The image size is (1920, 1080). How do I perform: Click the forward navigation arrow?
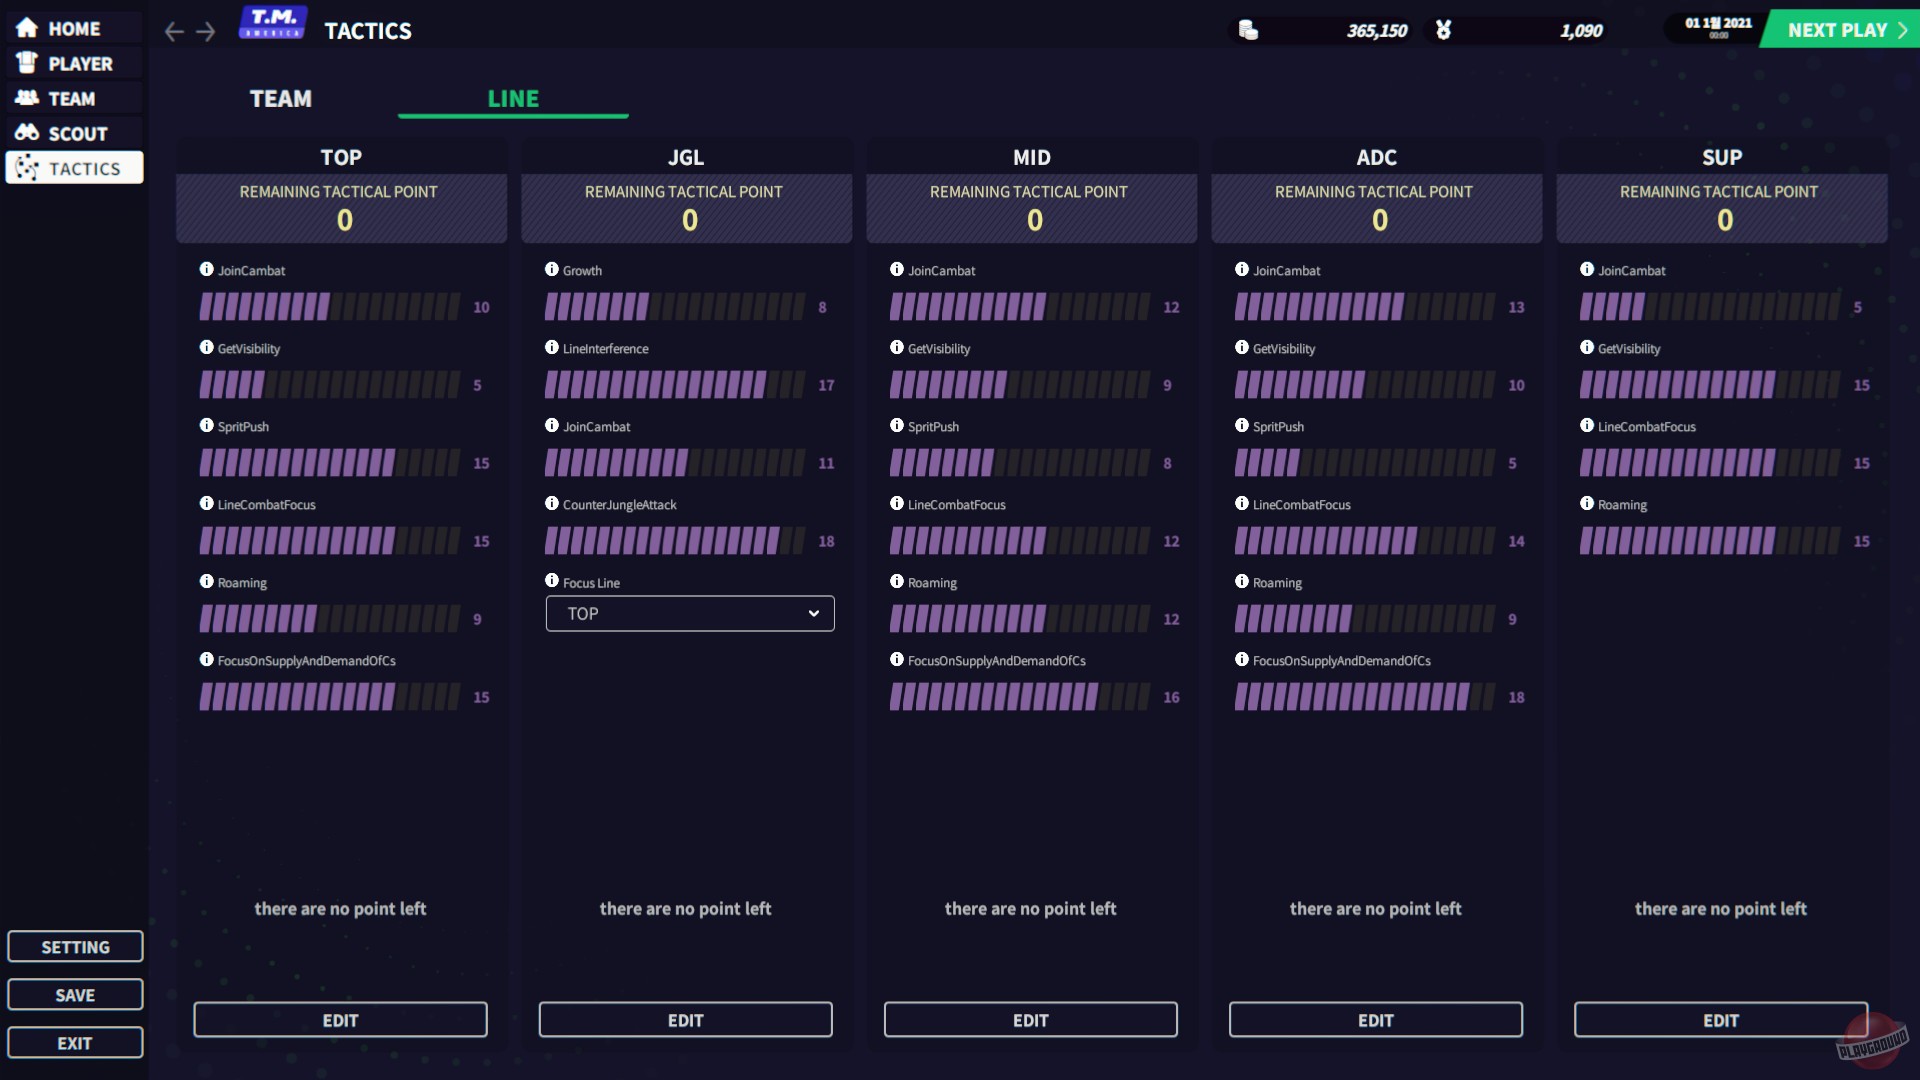click(206, 31)
